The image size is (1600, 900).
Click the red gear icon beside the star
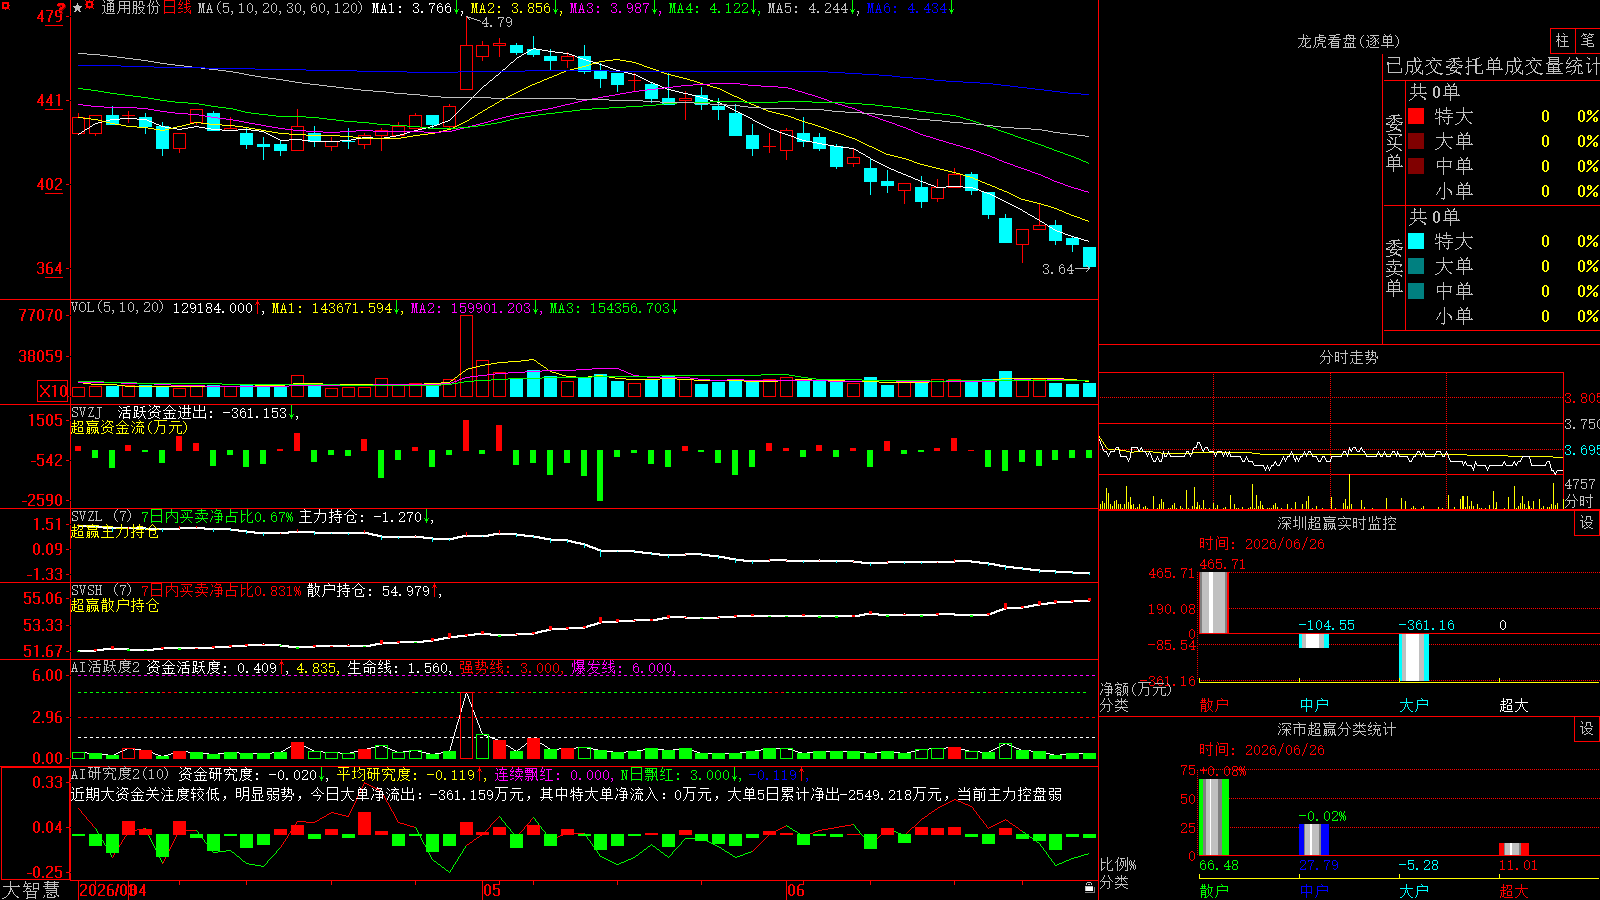pos(90,7)
